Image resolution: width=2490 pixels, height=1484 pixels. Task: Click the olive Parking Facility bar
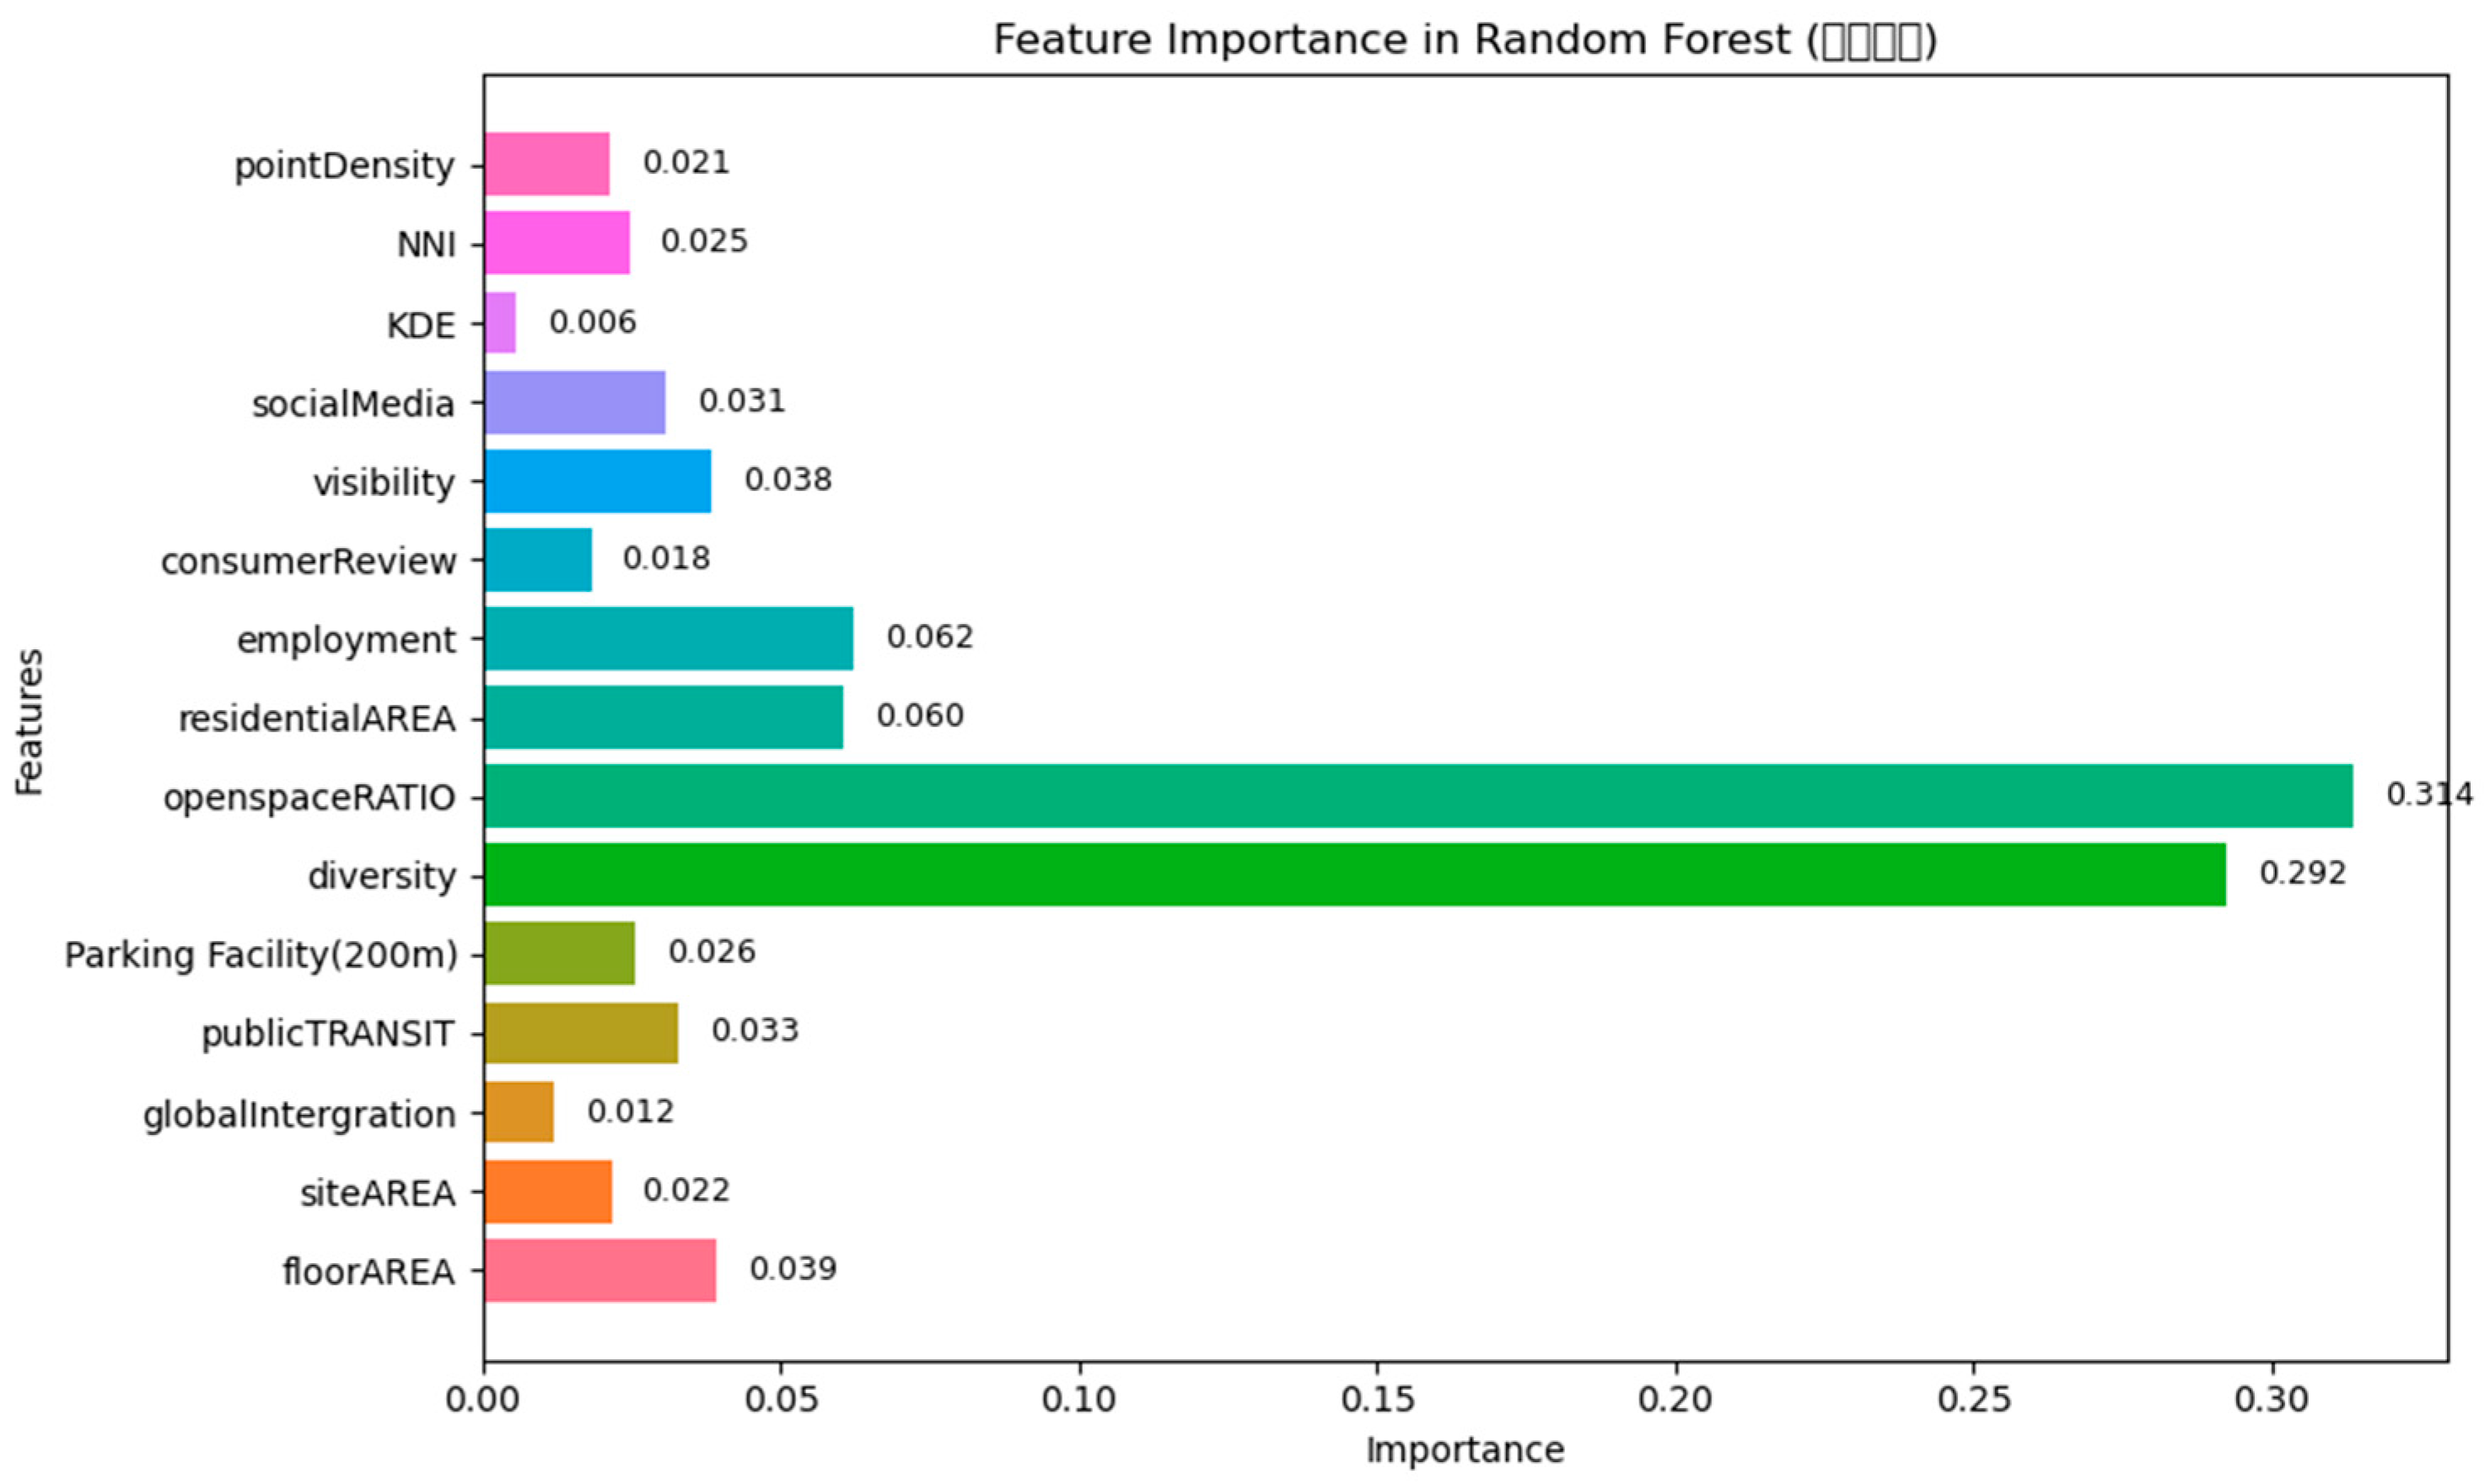[x=560, y=953]
